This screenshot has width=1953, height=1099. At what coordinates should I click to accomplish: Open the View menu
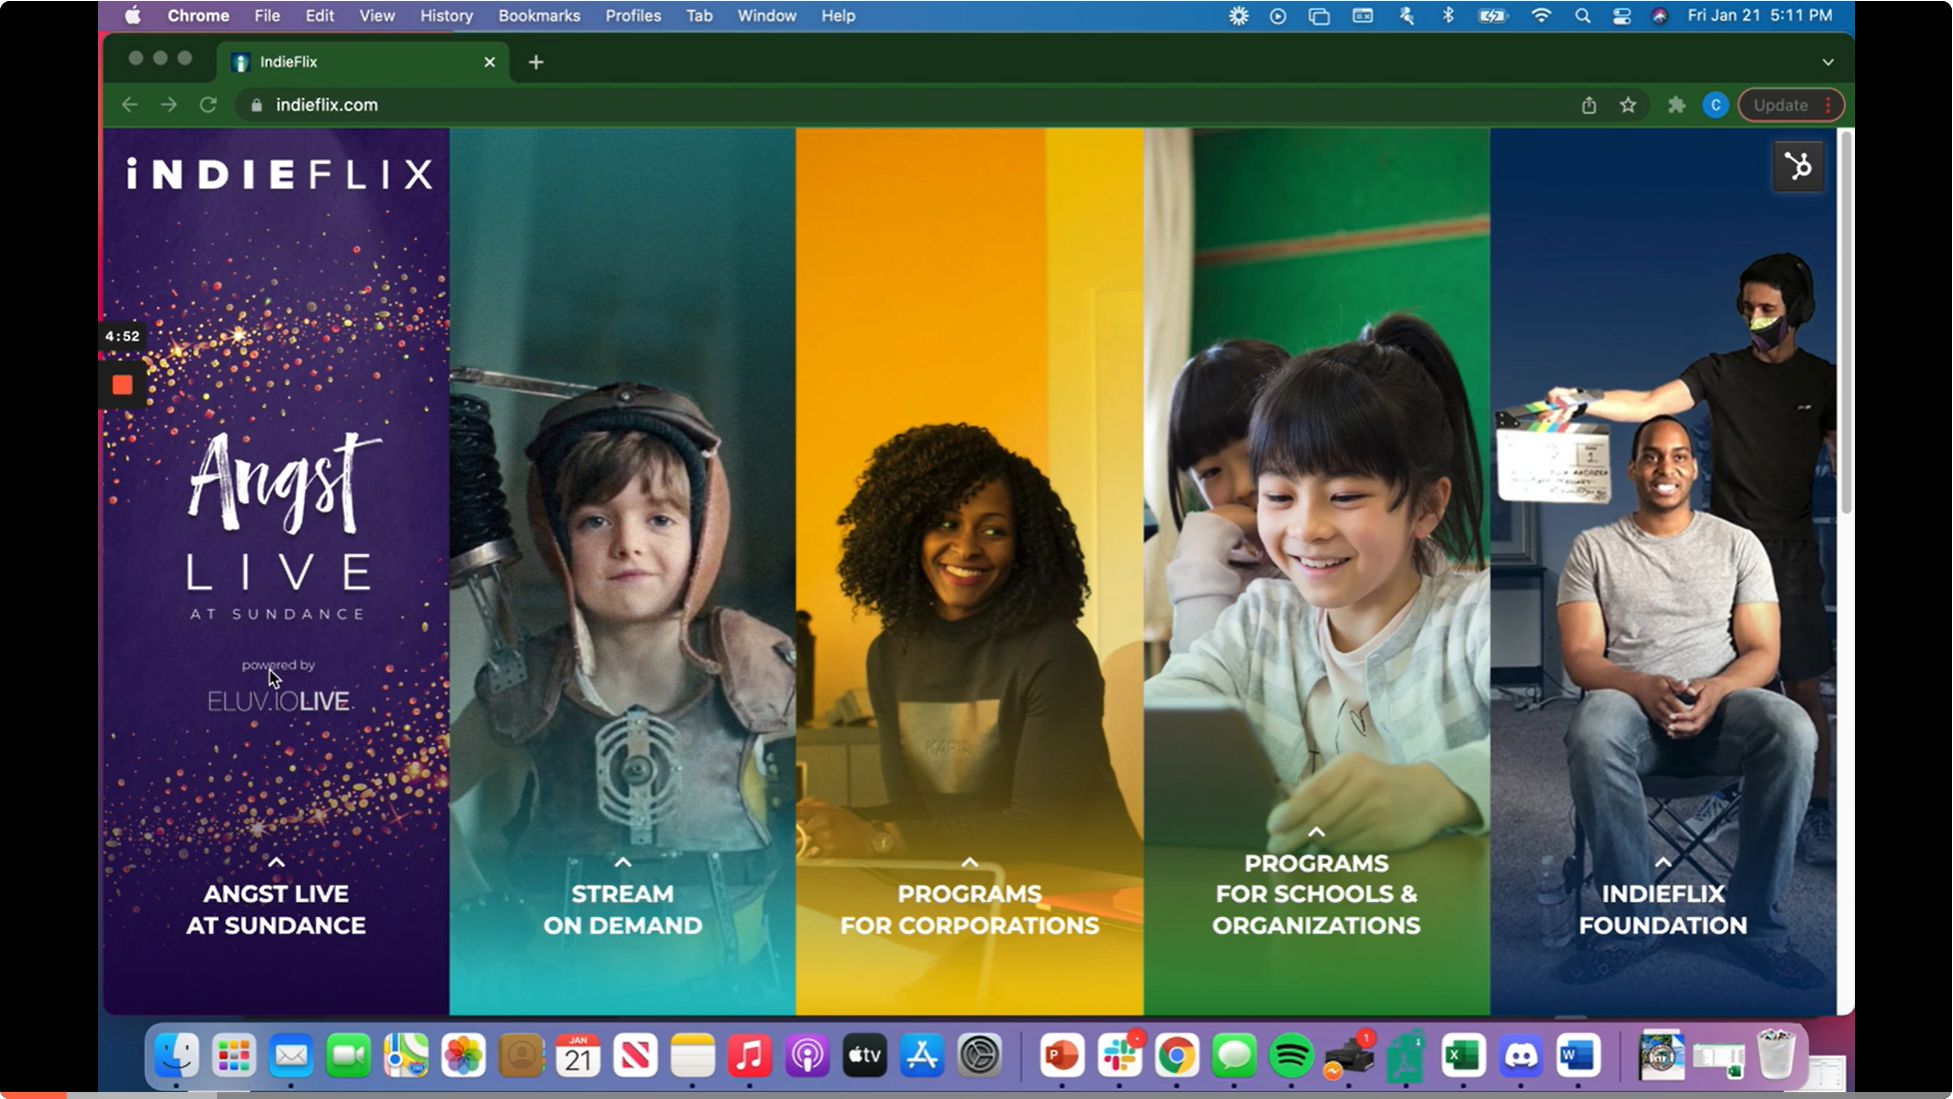377,15
